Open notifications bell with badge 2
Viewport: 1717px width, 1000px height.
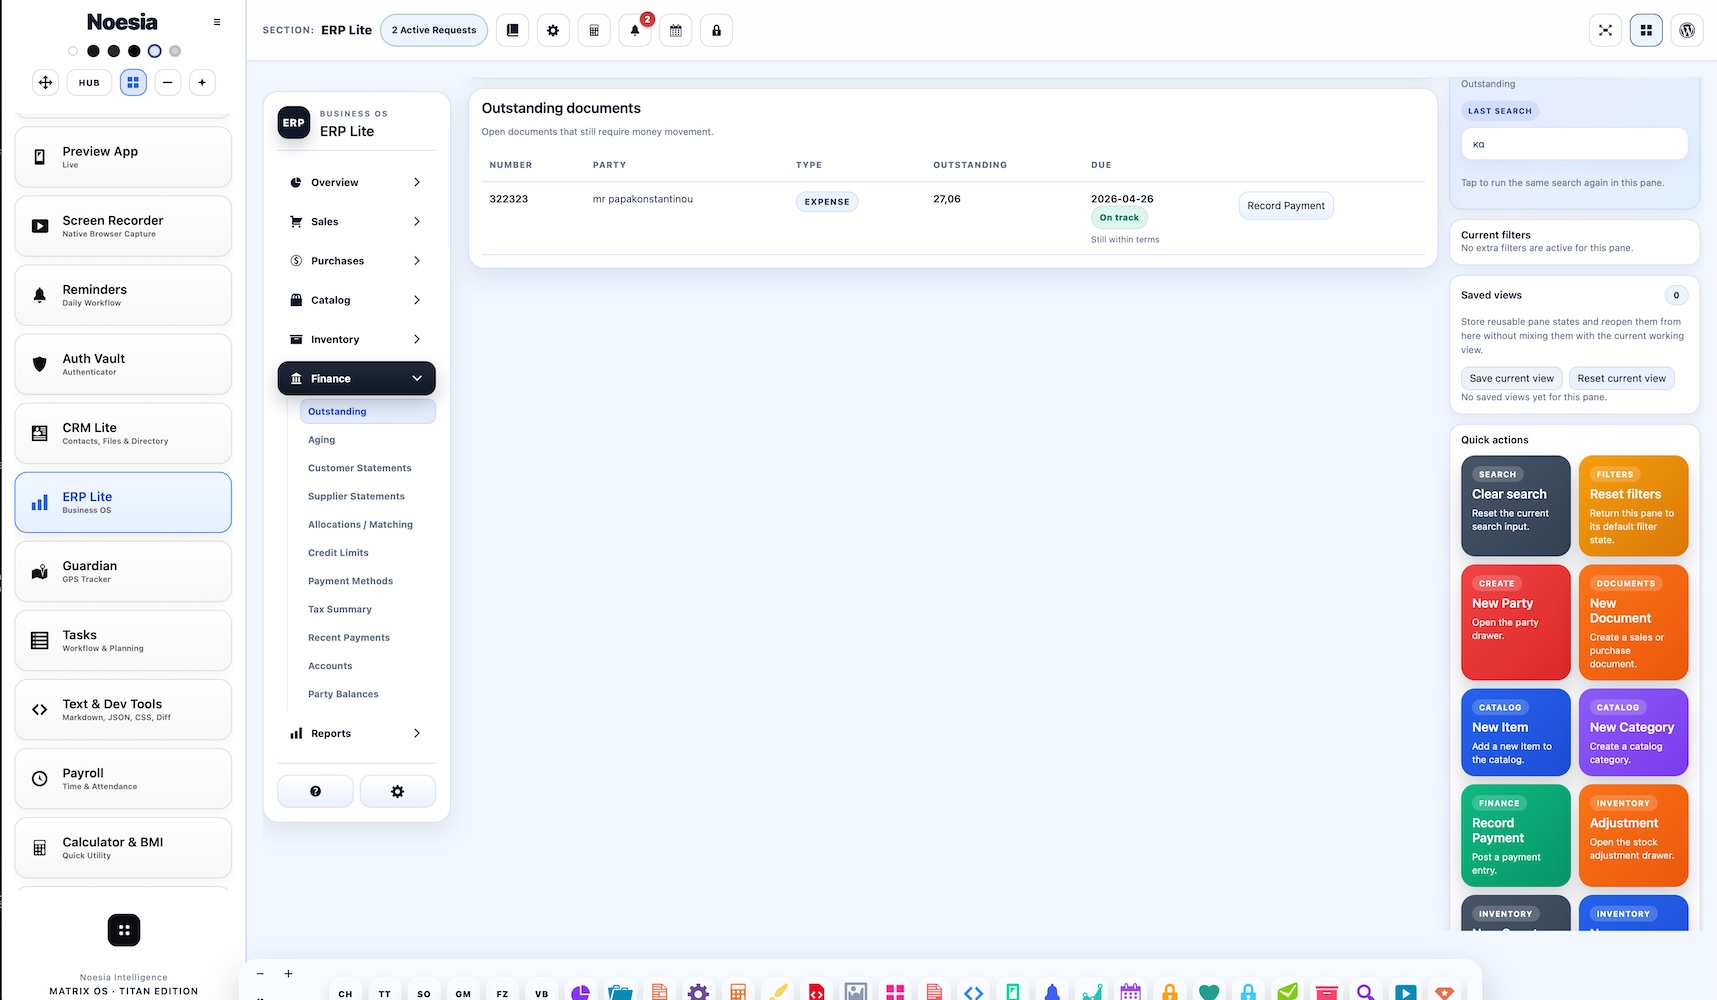[x=635, y=30]
